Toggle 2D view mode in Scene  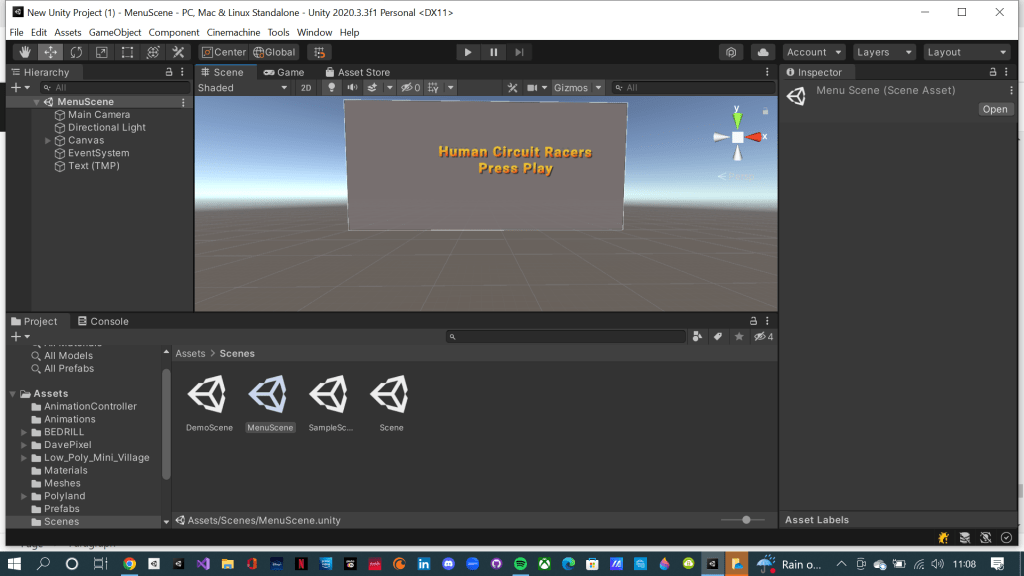click(306, 88)
